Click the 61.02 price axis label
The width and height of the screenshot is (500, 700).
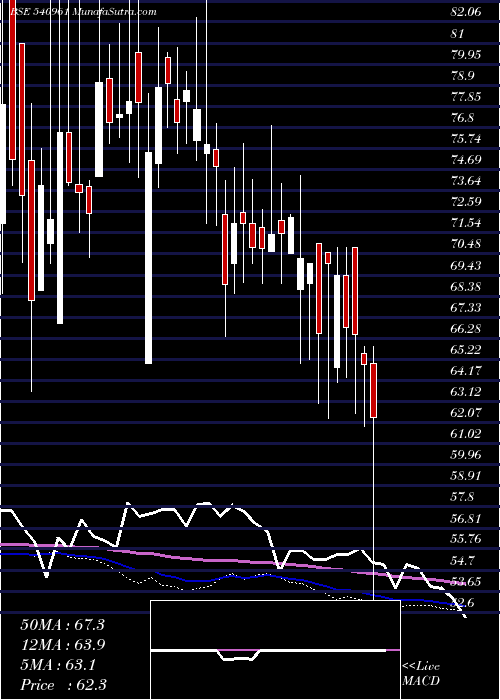click(x=466, y=433)
